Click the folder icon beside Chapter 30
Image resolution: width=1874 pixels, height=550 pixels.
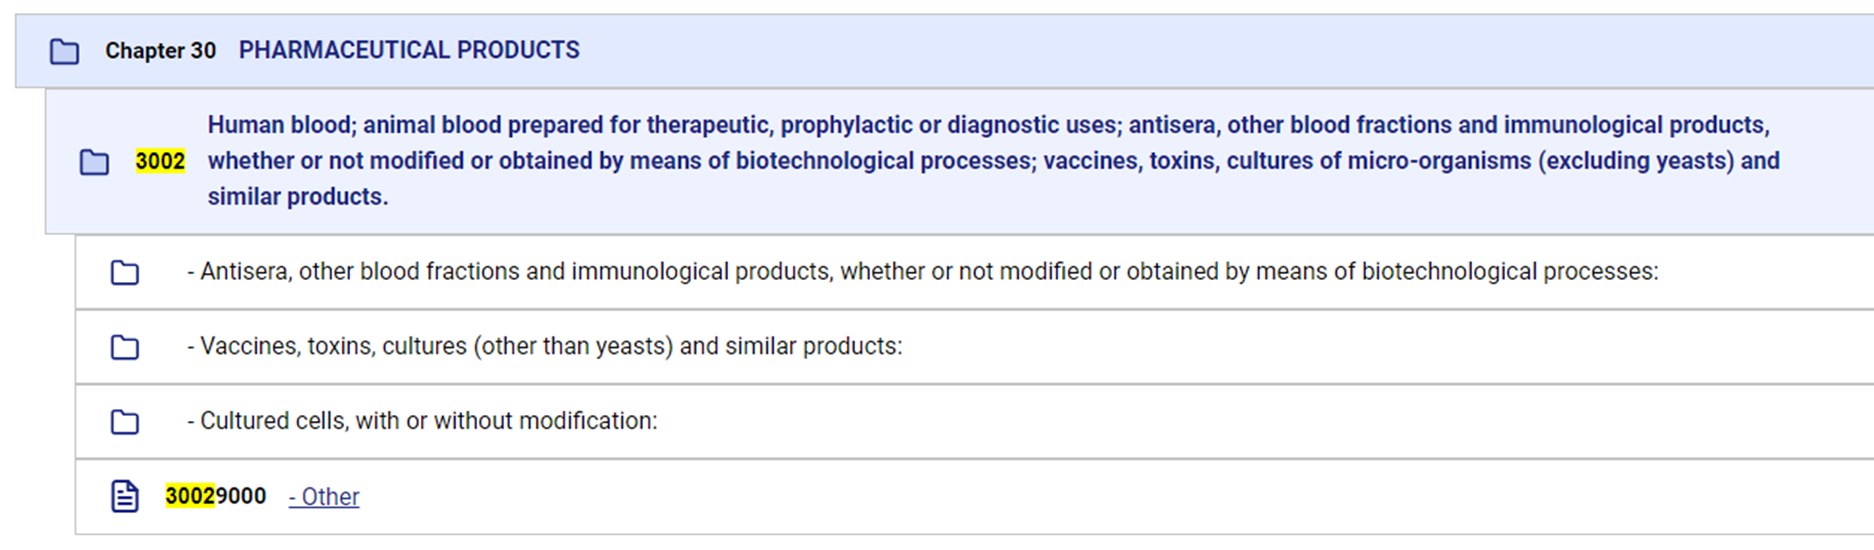coord(65,51)
